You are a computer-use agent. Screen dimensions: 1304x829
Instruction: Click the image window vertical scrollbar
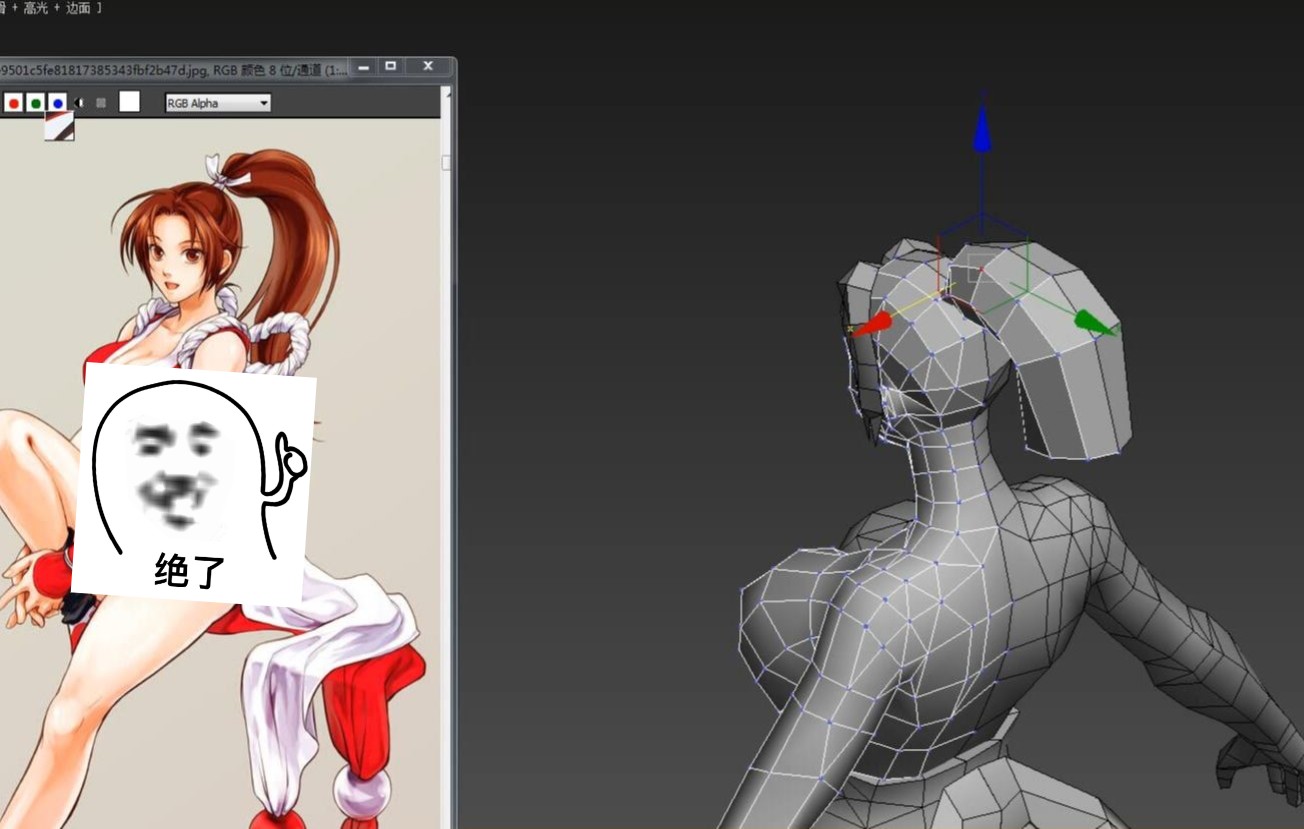point(446,457)
